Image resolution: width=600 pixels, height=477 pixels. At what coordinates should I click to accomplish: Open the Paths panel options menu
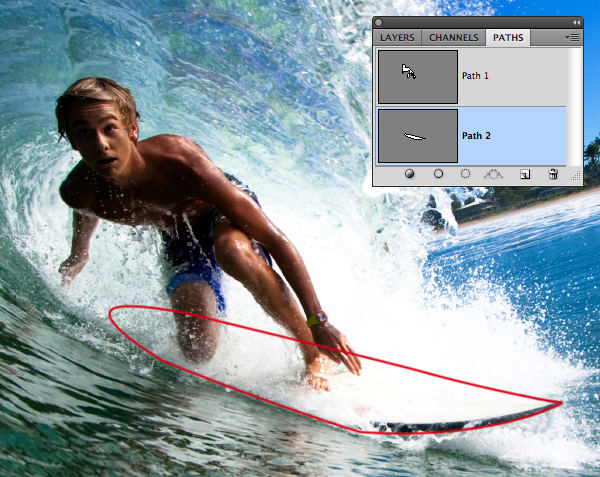point(572,37)
